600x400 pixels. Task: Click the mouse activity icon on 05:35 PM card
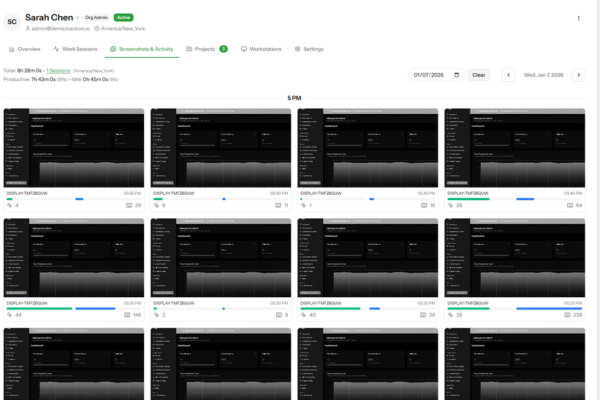coord(10,315)
